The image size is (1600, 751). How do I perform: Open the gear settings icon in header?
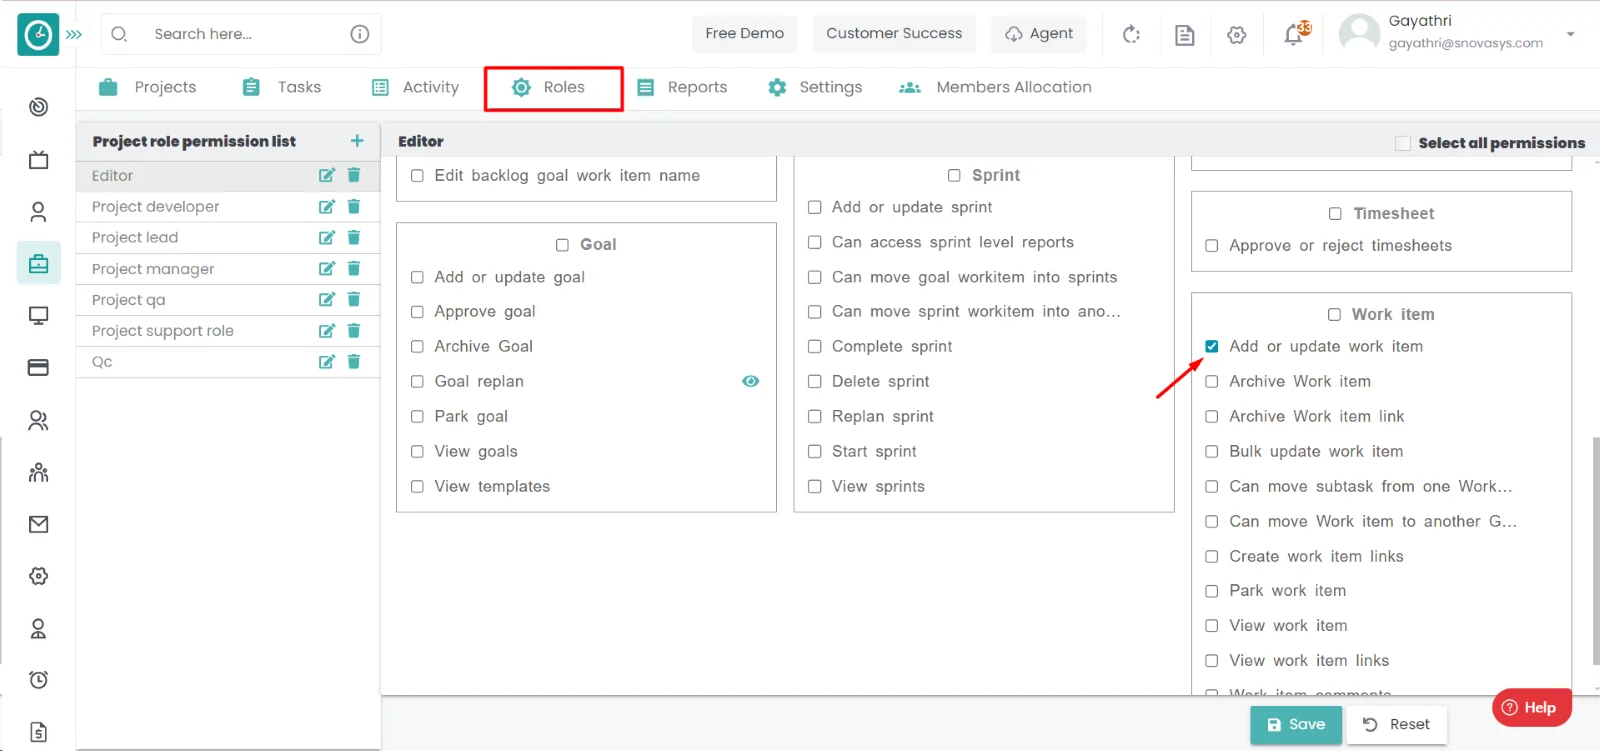pyautogui.click(x=1237, y=35)
